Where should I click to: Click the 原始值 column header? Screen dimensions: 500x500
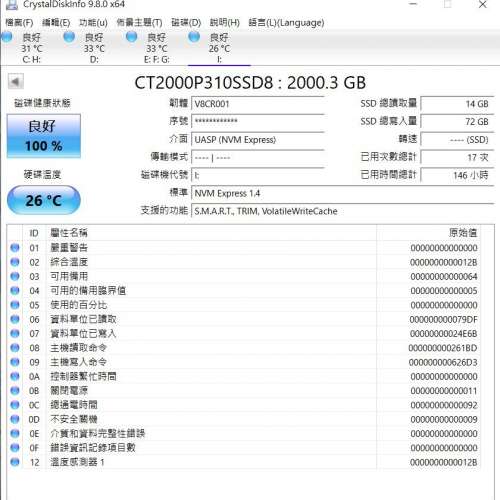(429, 233)
